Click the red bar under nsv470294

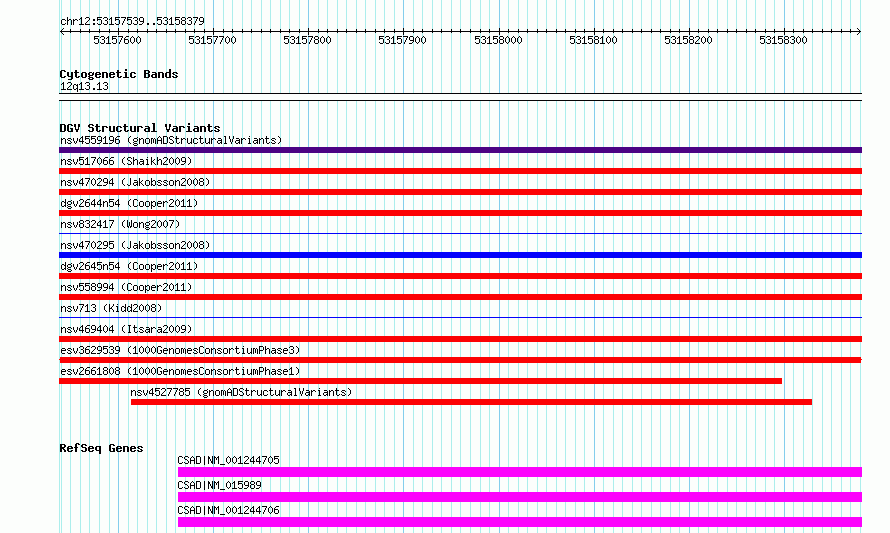460,192
